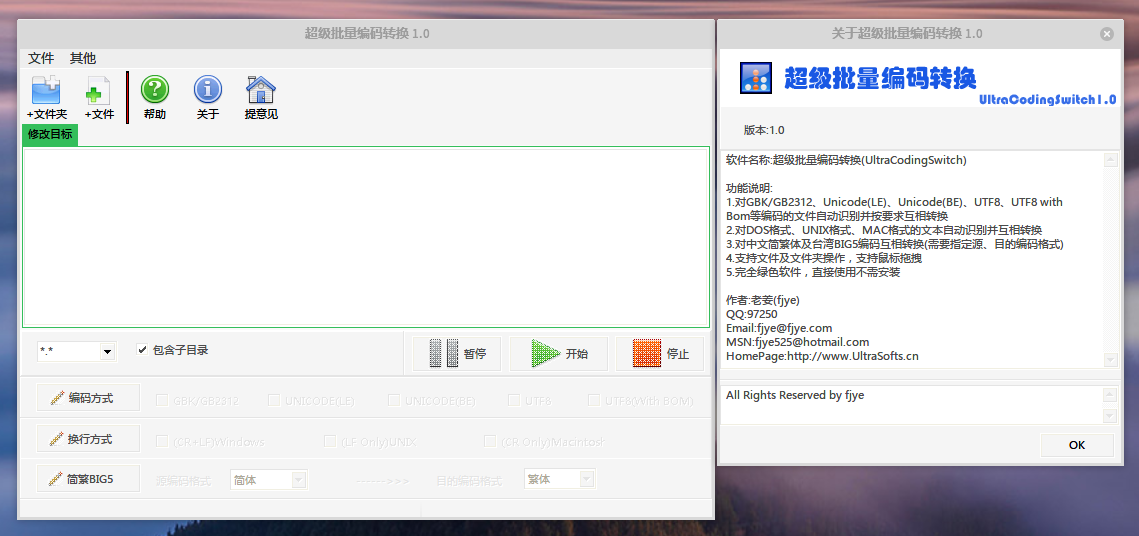Click down arrow of rights text scrollbar

1109,415
